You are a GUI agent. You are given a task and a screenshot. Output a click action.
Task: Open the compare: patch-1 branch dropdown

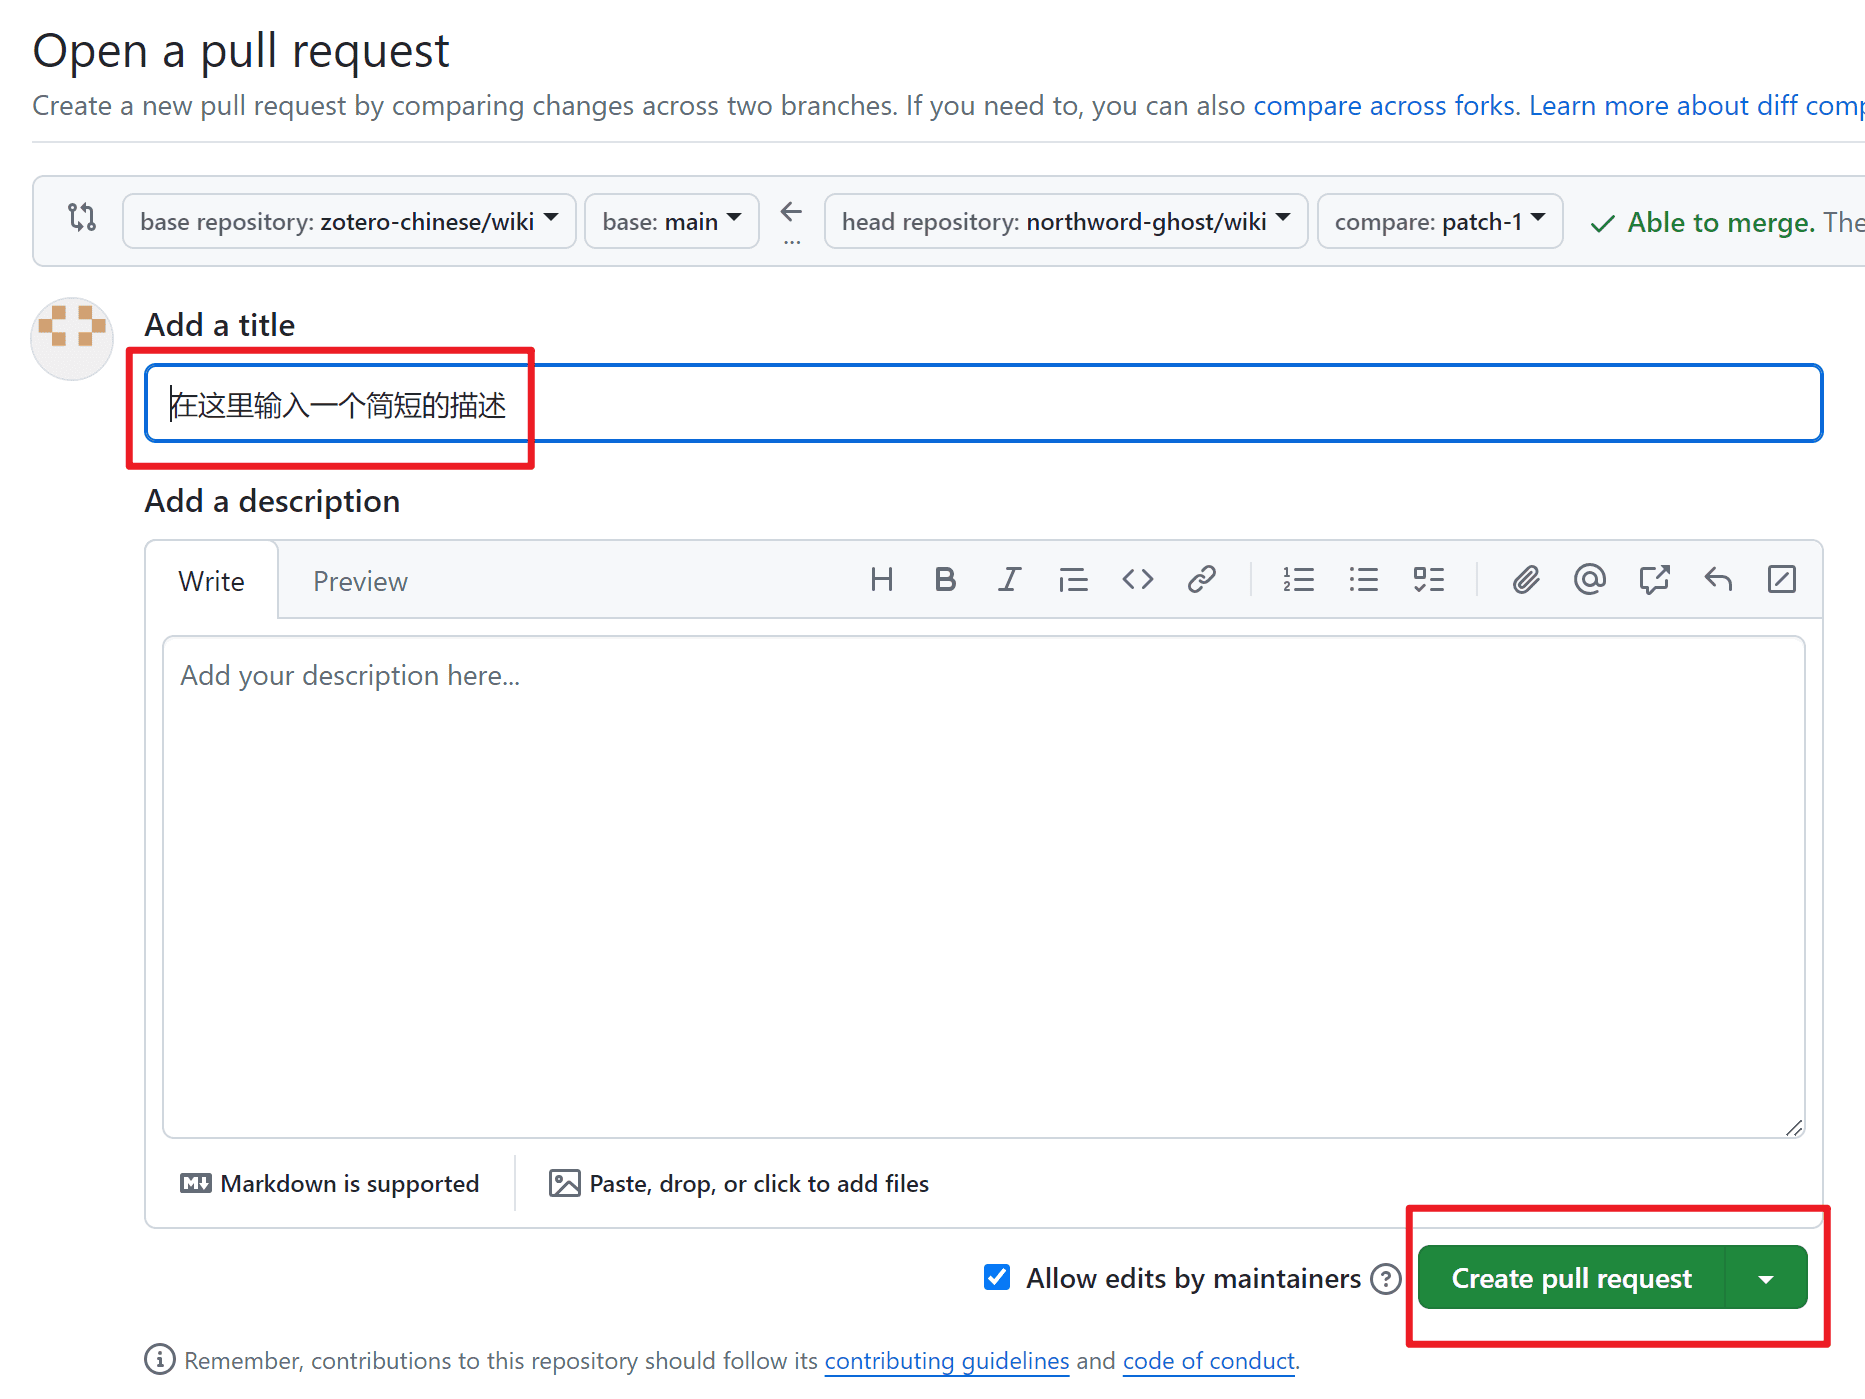click(1439, 221)
